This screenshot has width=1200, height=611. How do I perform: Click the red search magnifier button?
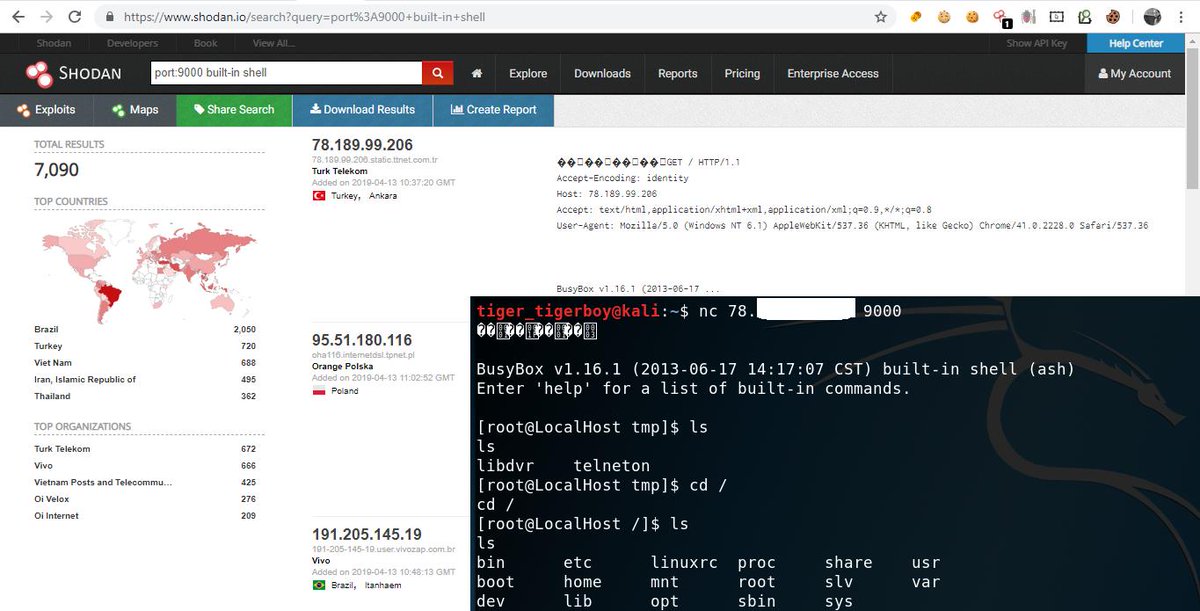(437, 73)
